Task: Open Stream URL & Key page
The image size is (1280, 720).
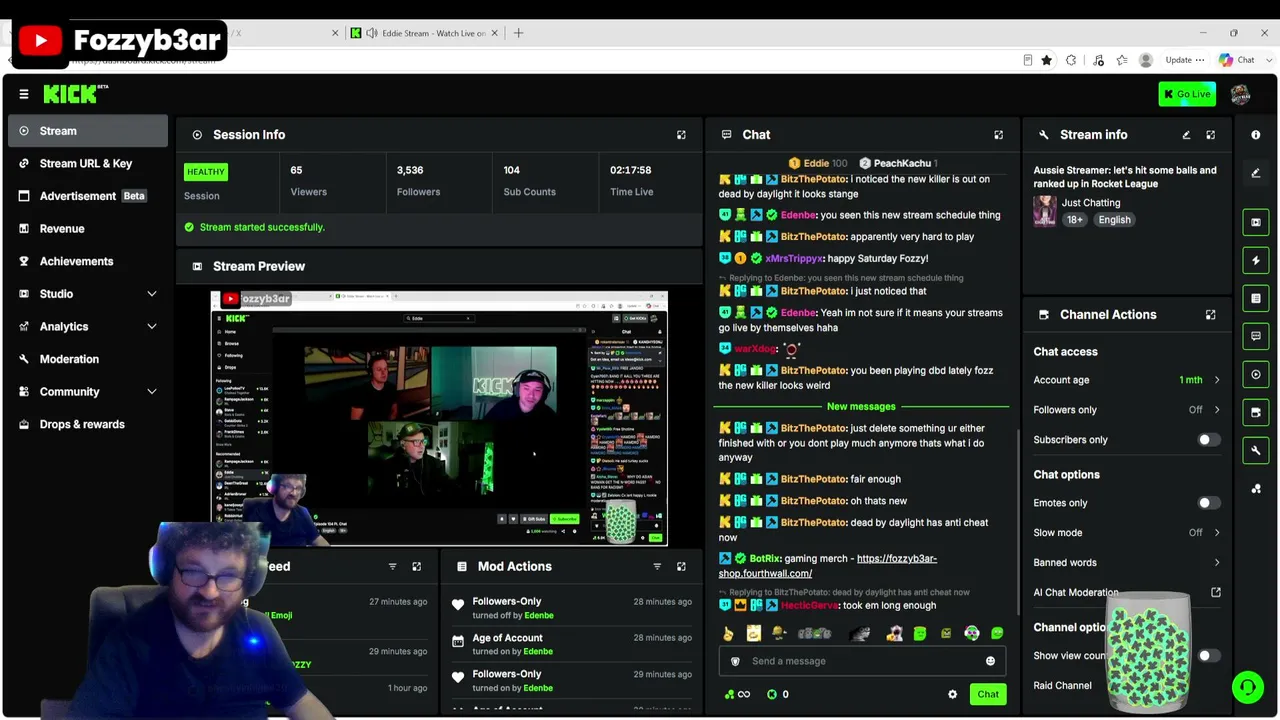Action: [x=88, y=164]
